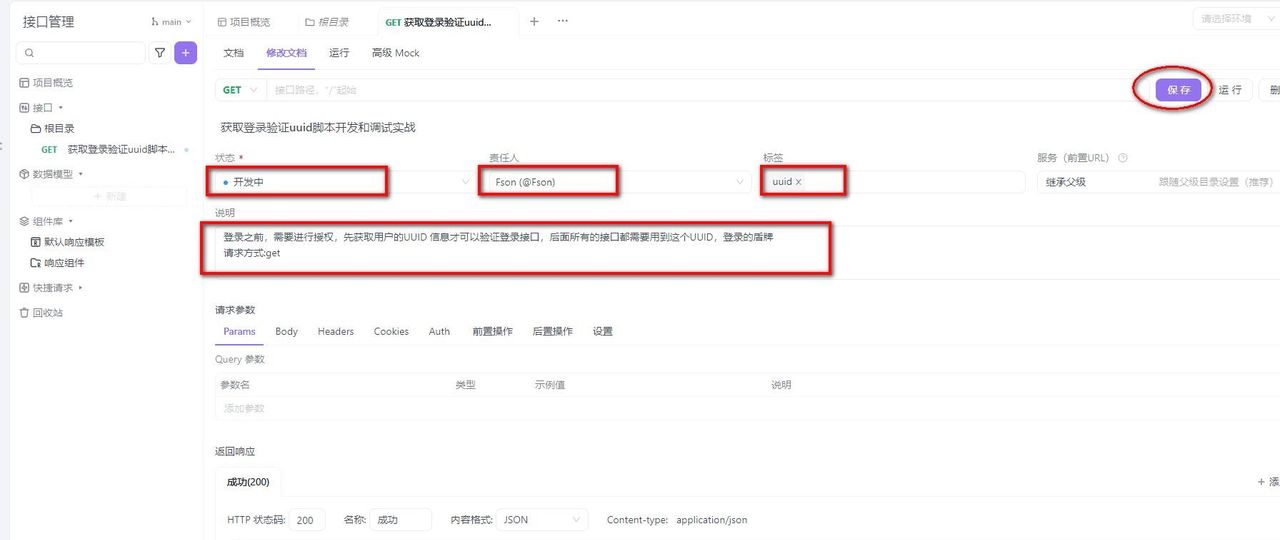Expand the 组件库 section

tap(46, 221)
